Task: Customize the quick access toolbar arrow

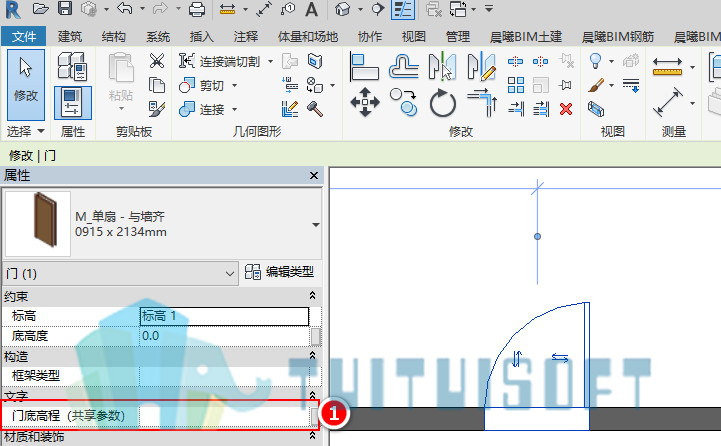Action: (x=489, y=9)
